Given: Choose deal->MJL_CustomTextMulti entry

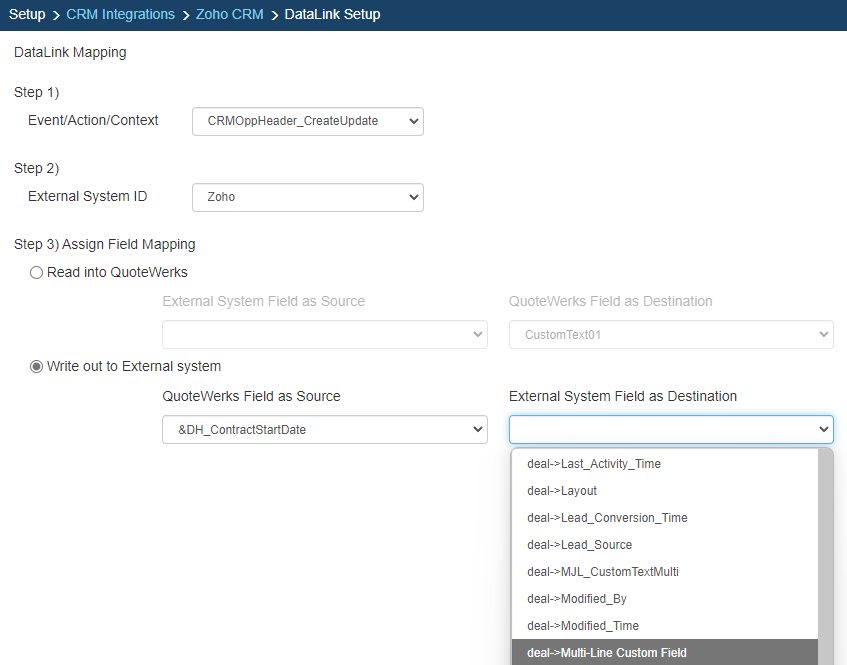Looking at the screenshot, I should click(x=603, y=572).
